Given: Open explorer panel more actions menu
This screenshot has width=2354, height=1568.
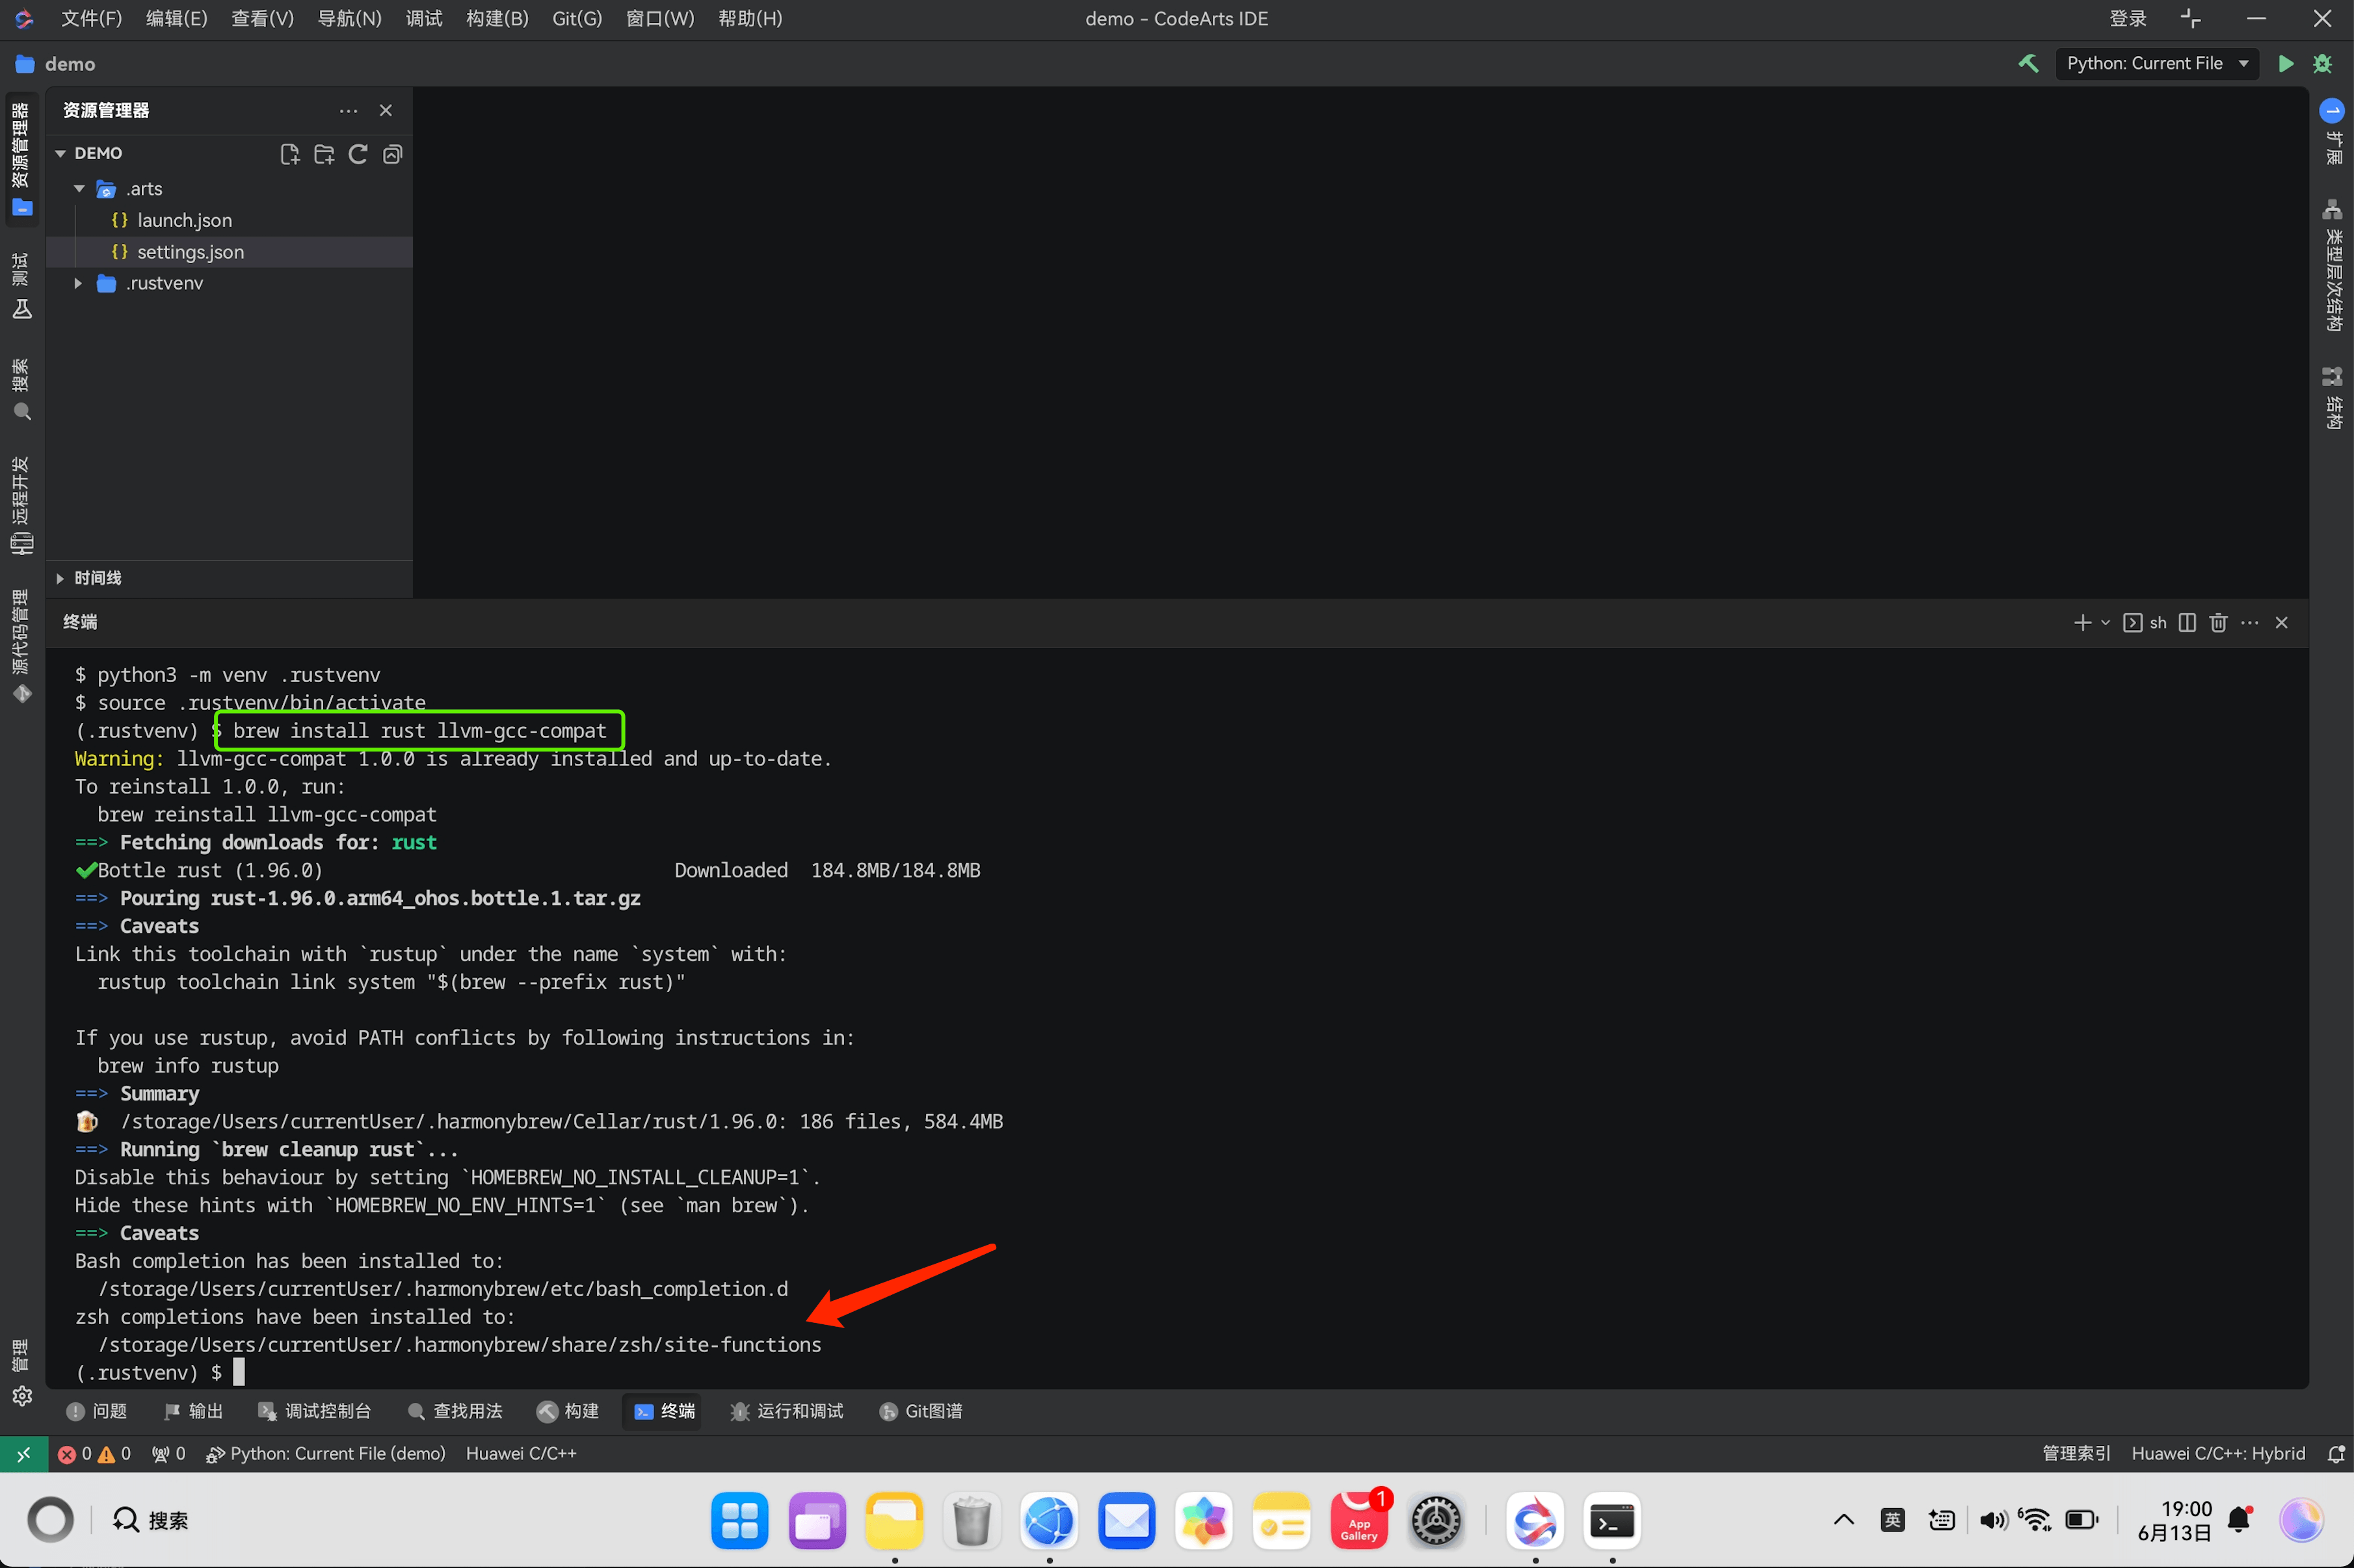Looking at the screenshot, I should [x=348, y=110].
